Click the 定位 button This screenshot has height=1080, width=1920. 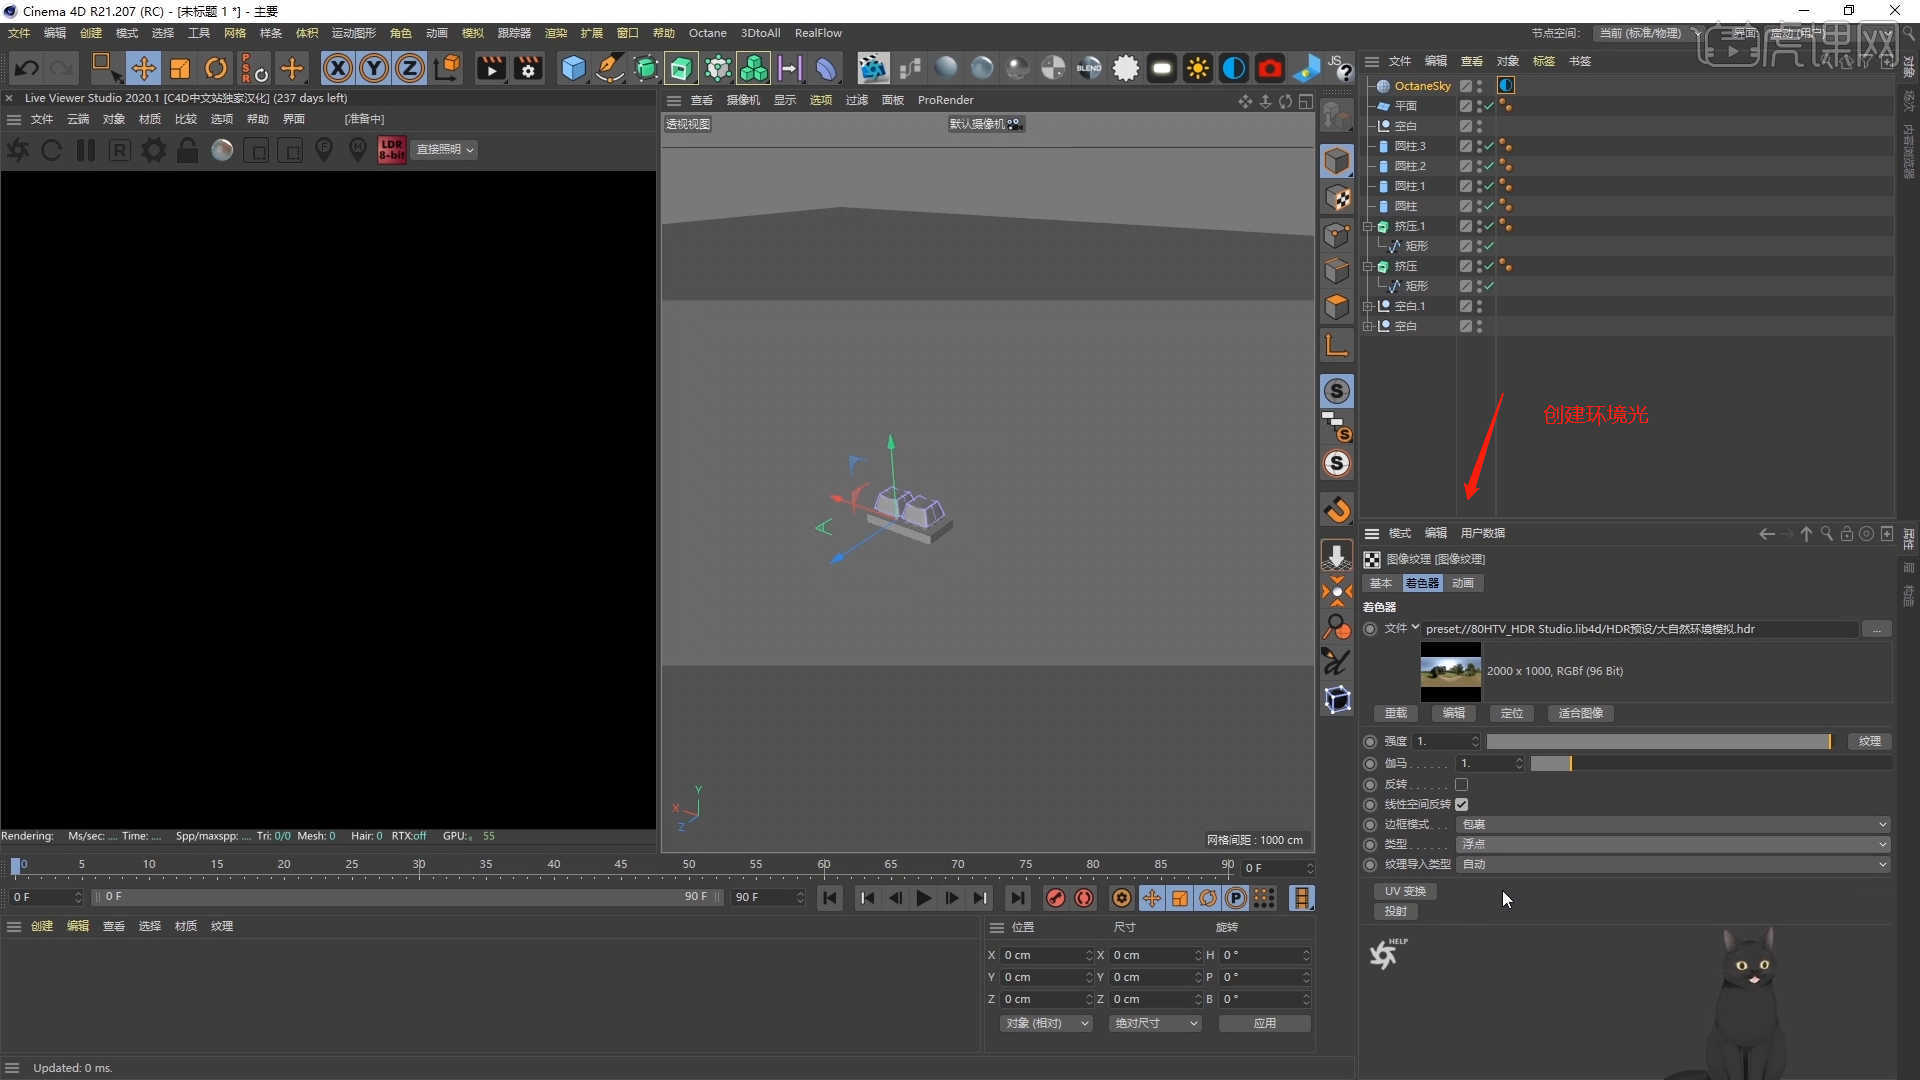[1512, 713]
